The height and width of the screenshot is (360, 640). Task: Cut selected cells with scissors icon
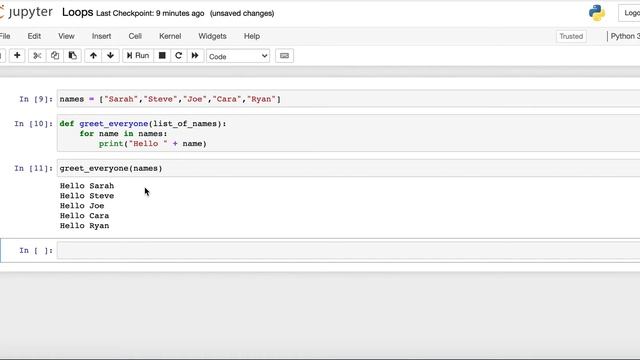pos(37,56)
